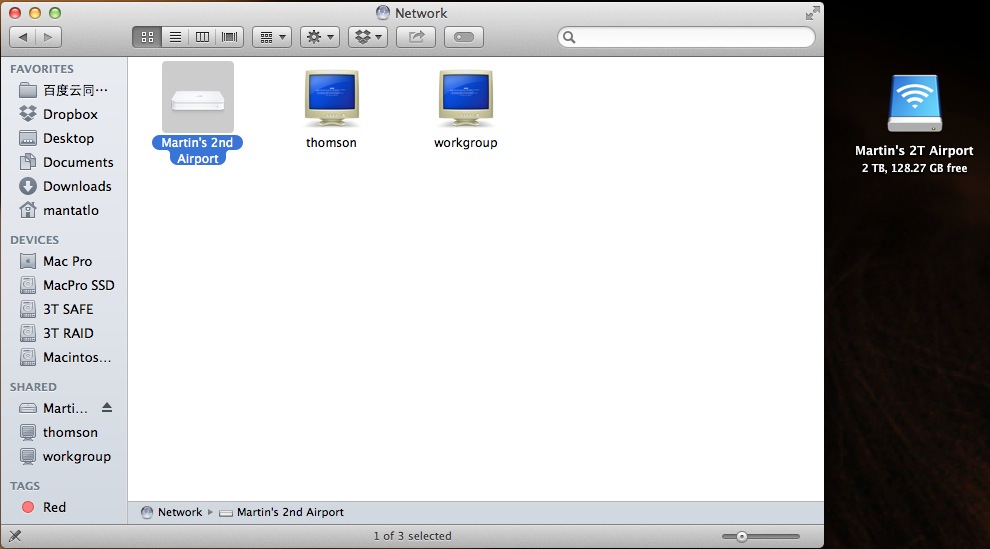Viewport: 990px width, 549px height.
Task: Click the Martin's 2nd Airport file label
Action: click(198, 151)
